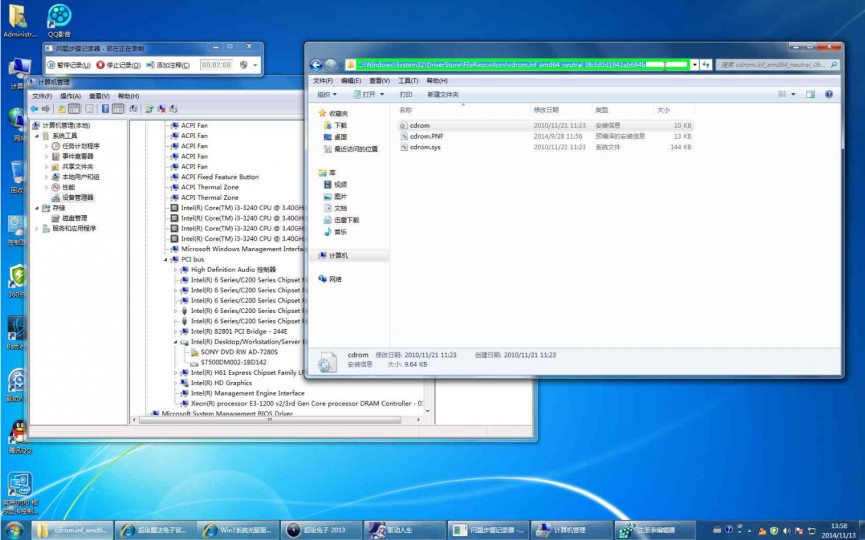
Task: Pause the Problem Steps Recorder (暂停记录)
Action: 69,65
